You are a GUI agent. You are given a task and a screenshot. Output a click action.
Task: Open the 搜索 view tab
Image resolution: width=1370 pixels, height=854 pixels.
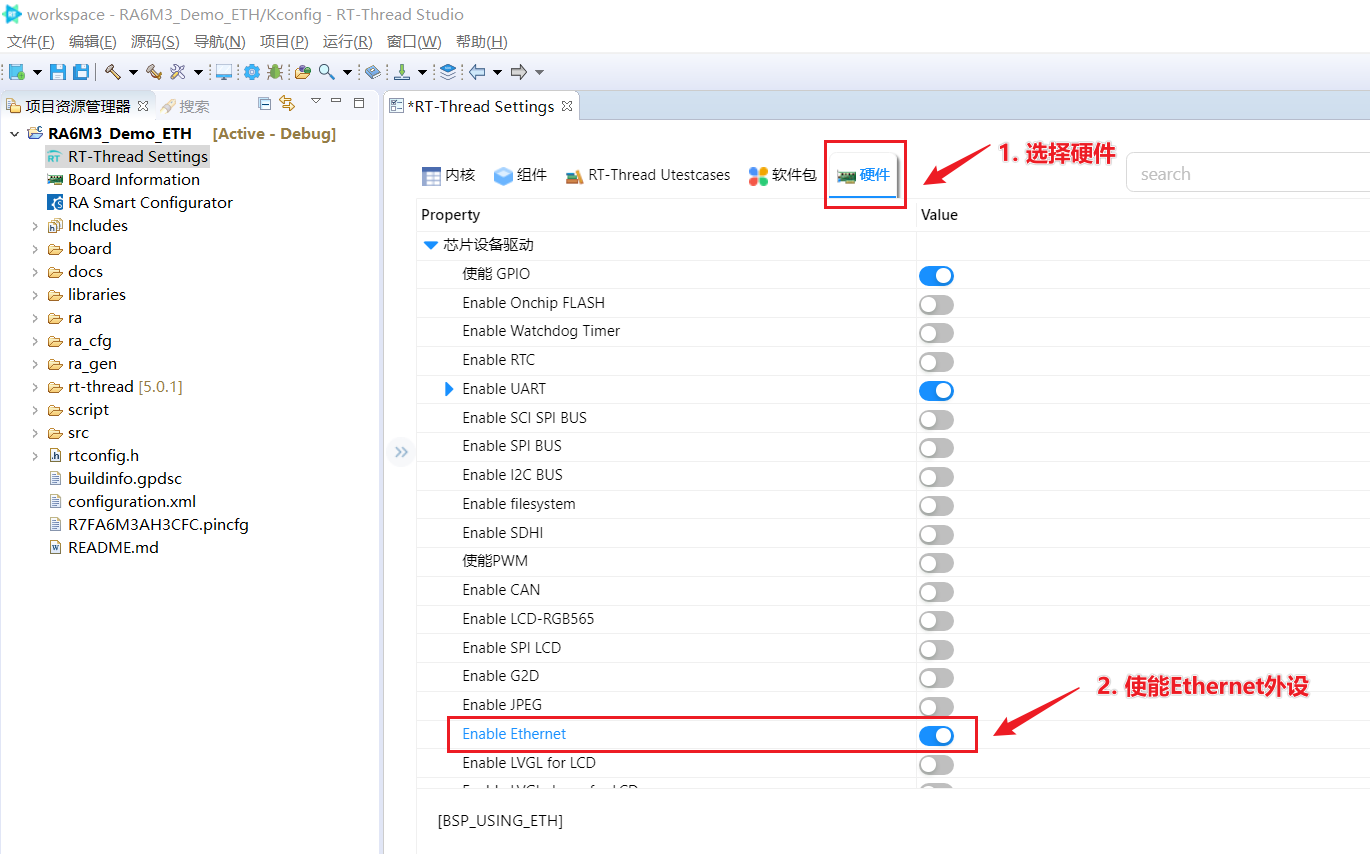(x=185, y=106)
